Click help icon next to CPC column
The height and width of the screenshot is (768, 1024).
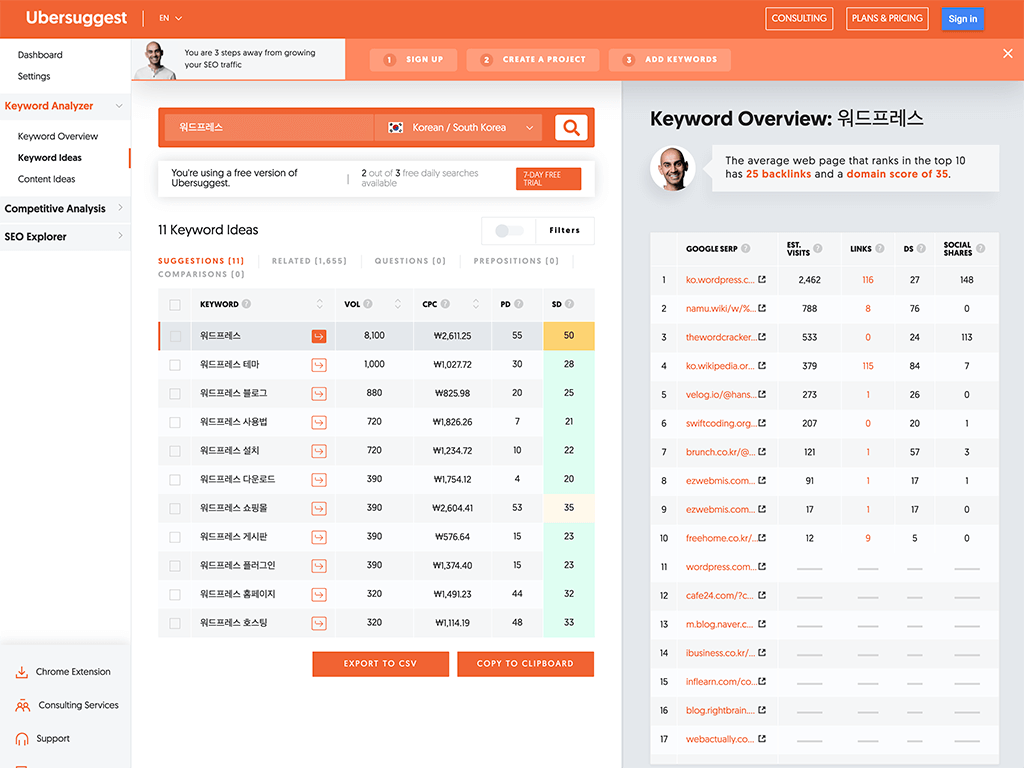tap(445, 304)
